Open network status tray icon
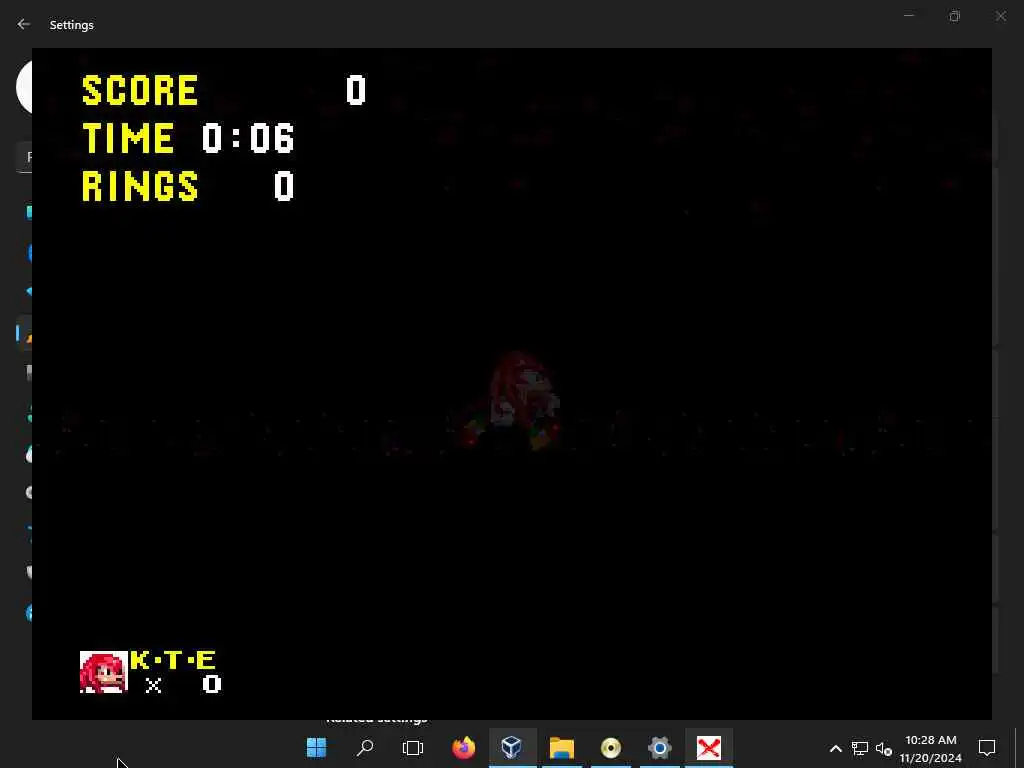1024x768 pixels. 859,748
